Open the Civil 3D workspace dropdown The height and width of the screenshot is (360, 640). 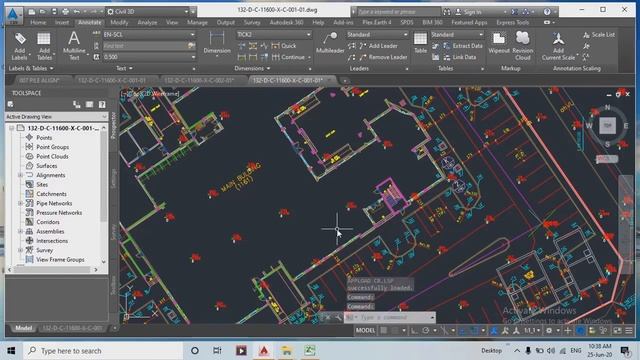pyautogui.click(x=149, y=11)
